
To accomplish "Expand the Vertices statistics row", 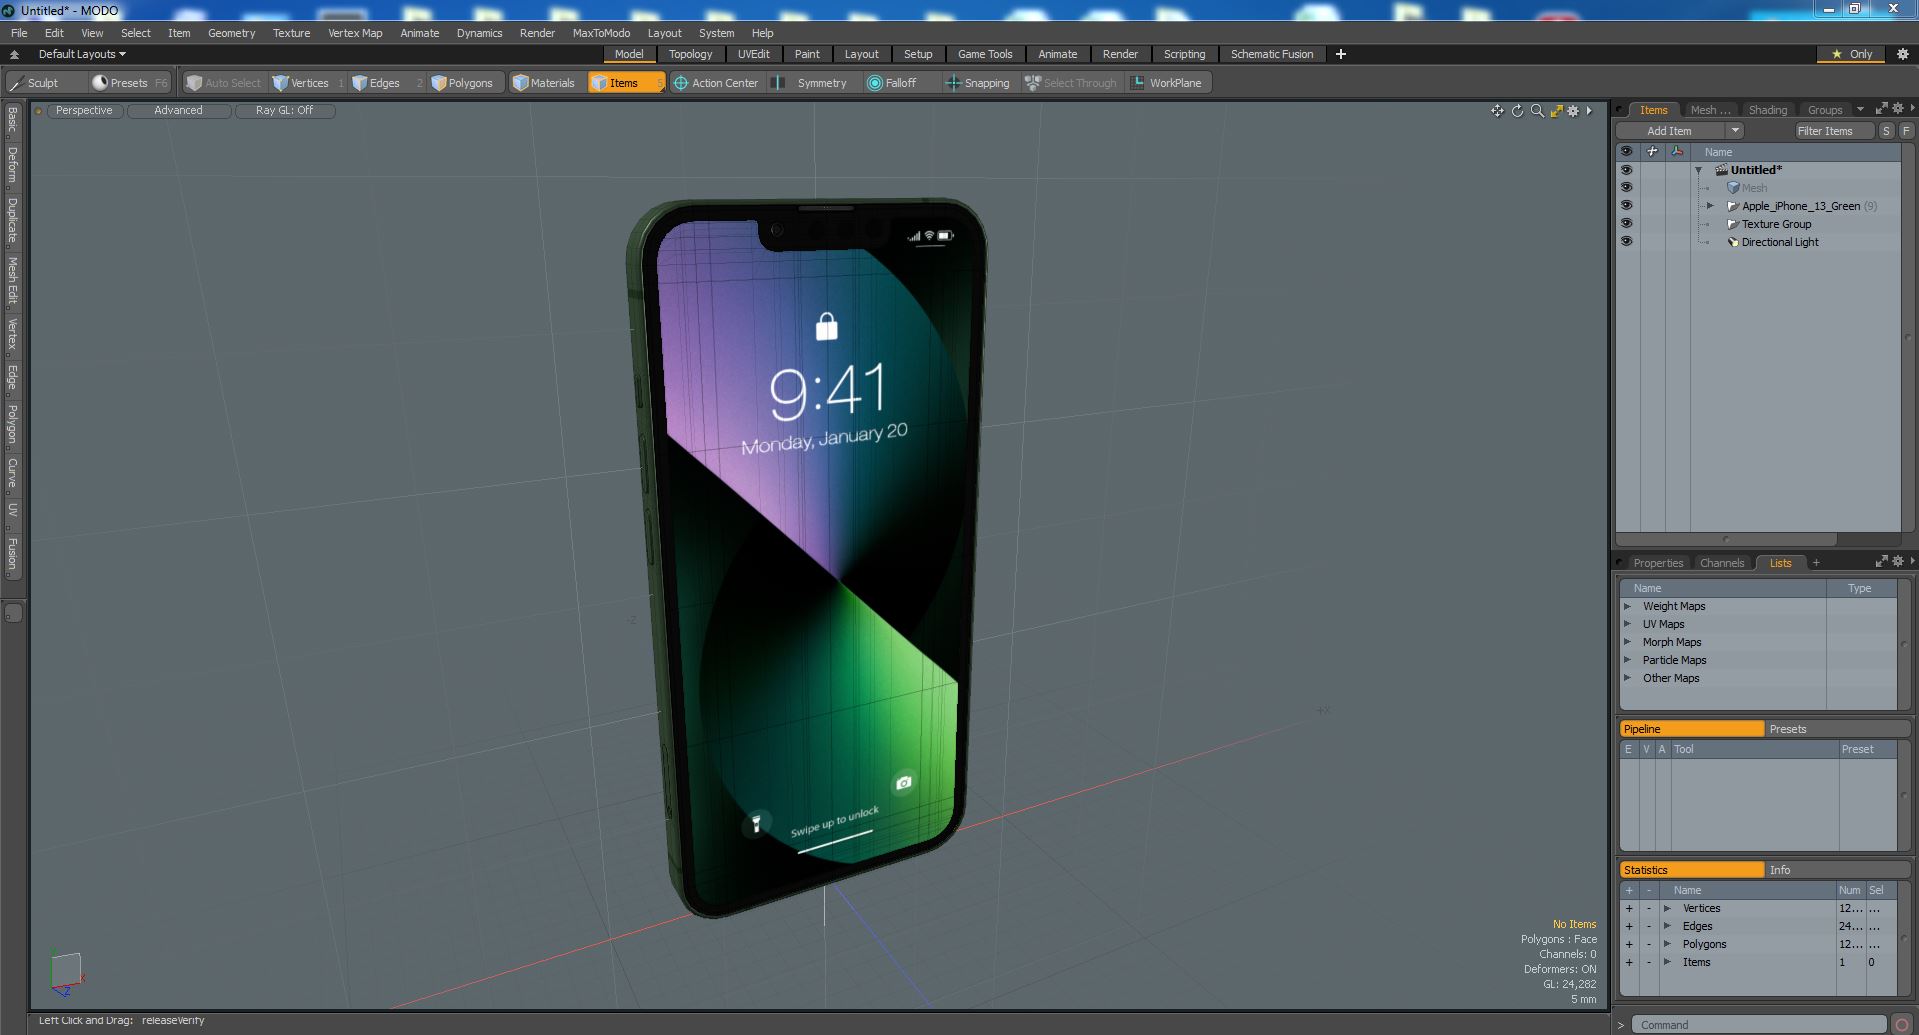I will 1667,908.
